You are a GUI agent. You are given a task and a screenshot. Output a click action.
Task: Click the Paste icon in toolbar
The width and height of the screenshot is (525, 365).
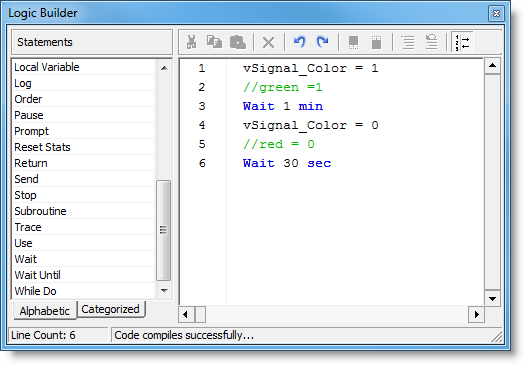[x=238, y=42]
